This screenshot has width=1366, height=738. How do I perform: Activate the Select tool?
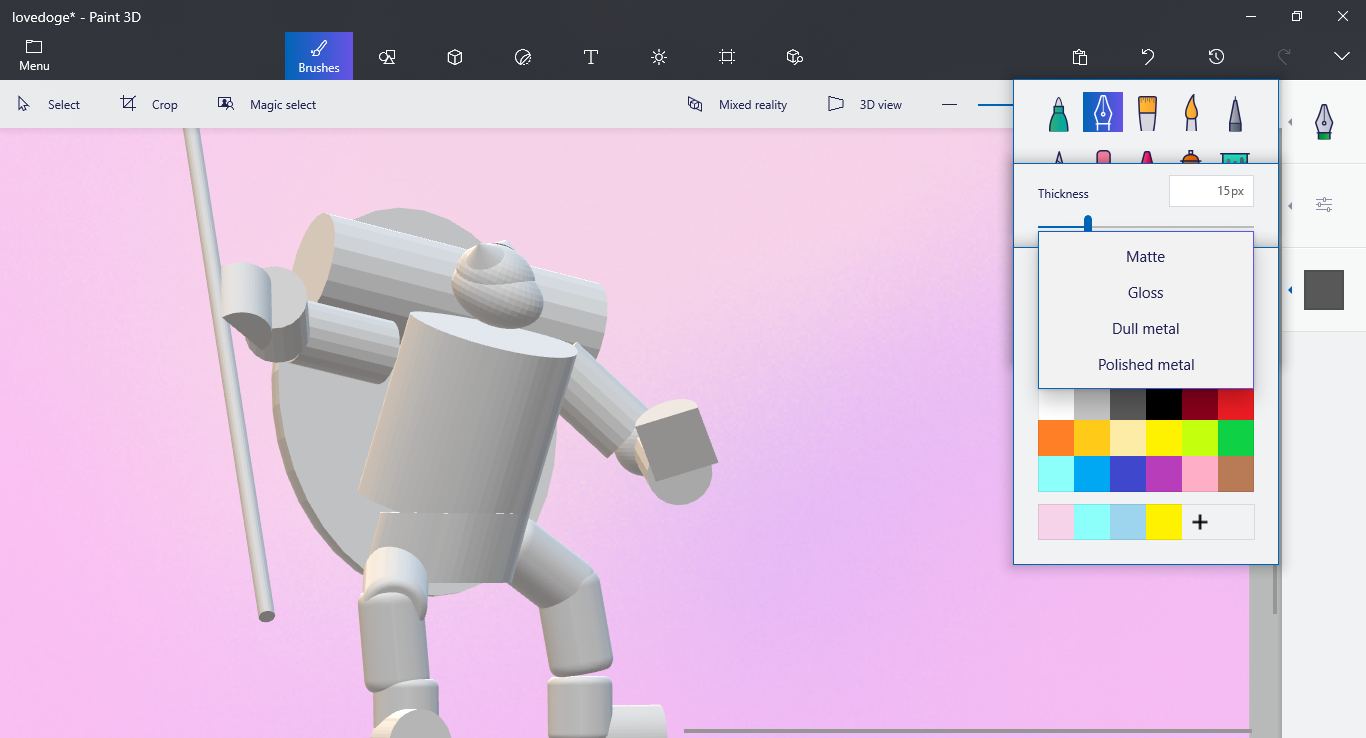click(x=49, y=104)
